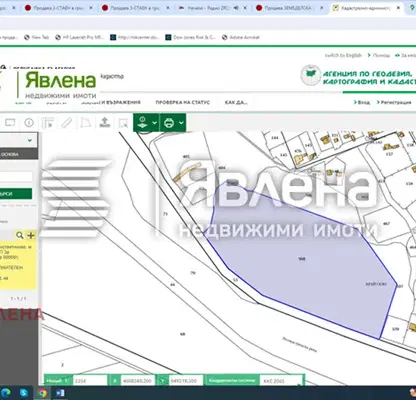Viewport: 416px width, 400px height.
Task: Click parcel 467 on the map
Action: click(386, 224)
